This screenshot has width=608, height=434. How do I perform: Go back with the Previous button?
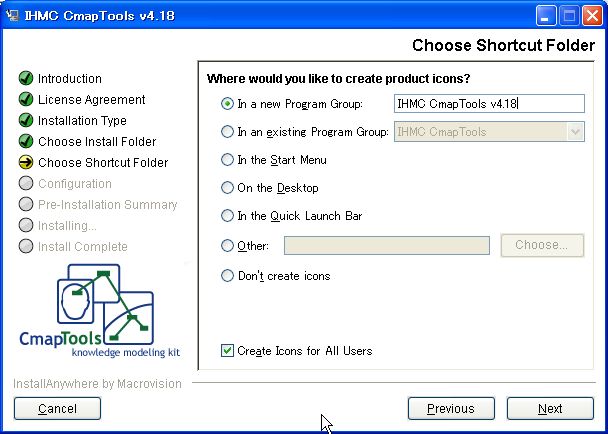[450, 408]
